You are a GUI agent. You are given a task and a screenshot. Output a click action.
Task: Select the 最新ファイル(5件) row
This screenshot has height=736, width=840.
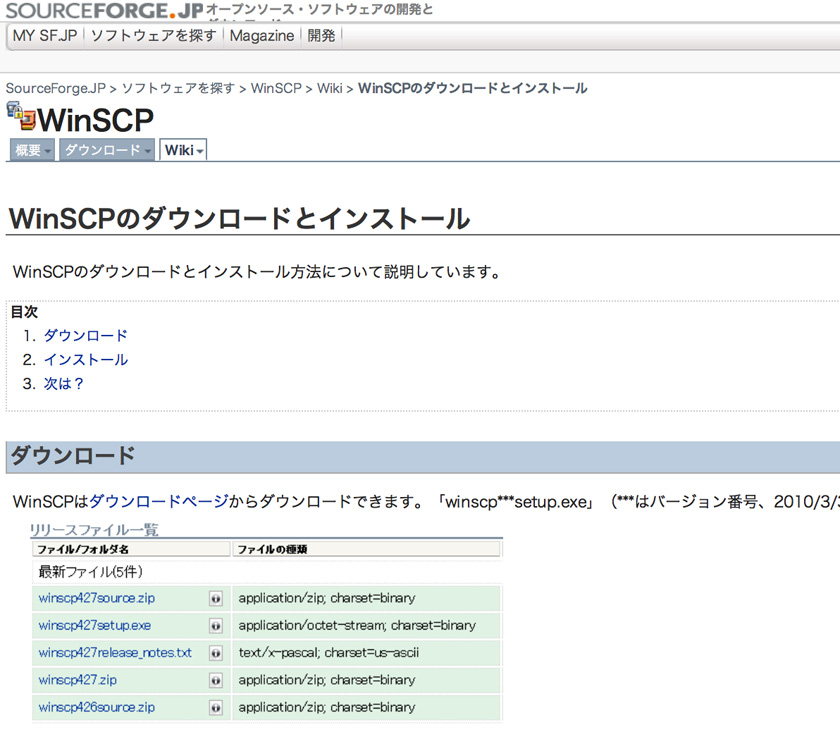pos(267,572)
